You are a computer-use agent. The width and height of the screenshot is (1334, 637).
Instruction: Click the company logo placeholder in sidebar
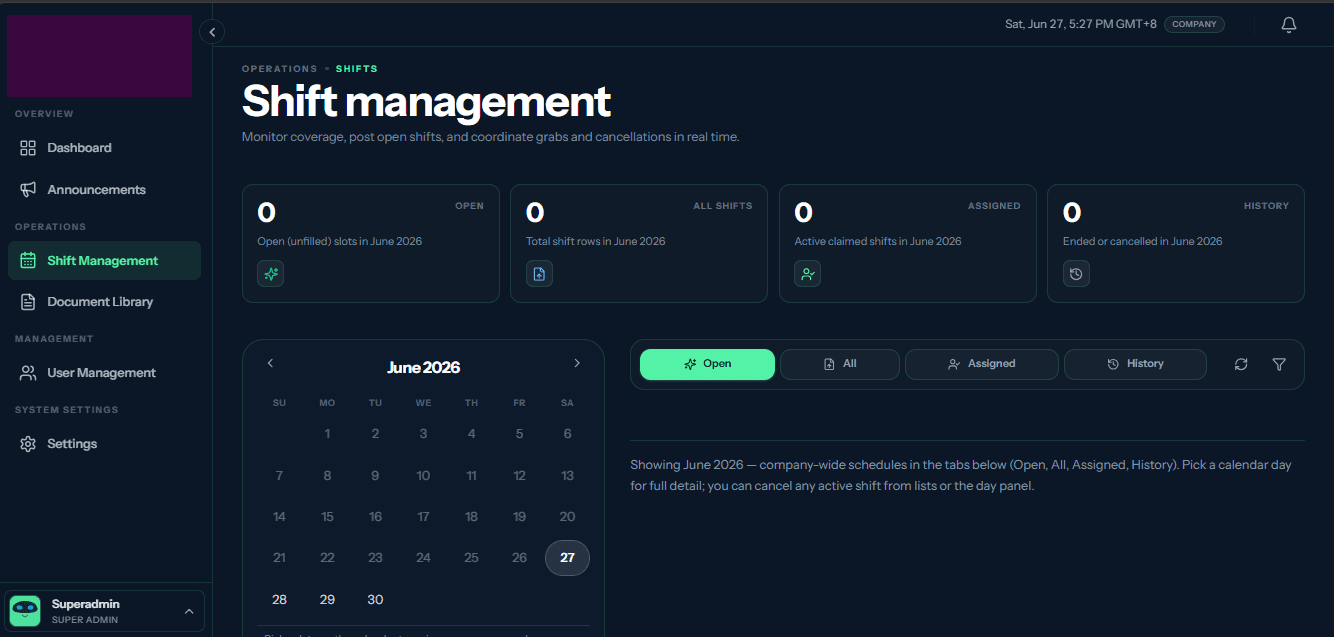pos(100,56)
